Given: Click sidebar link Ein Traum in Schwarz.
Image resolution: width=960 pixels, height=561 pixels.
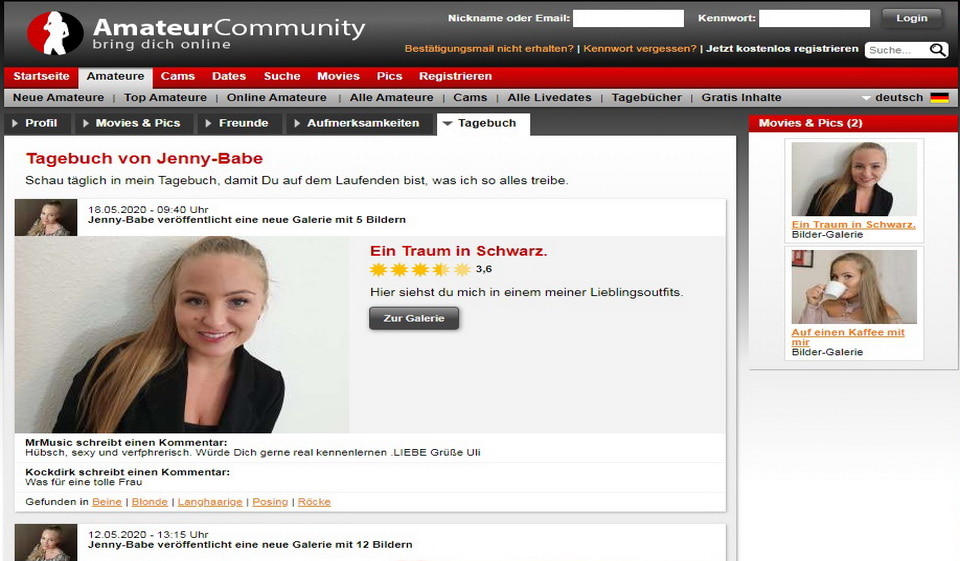Looking at the screenshot, I should [x=853, y=225].
